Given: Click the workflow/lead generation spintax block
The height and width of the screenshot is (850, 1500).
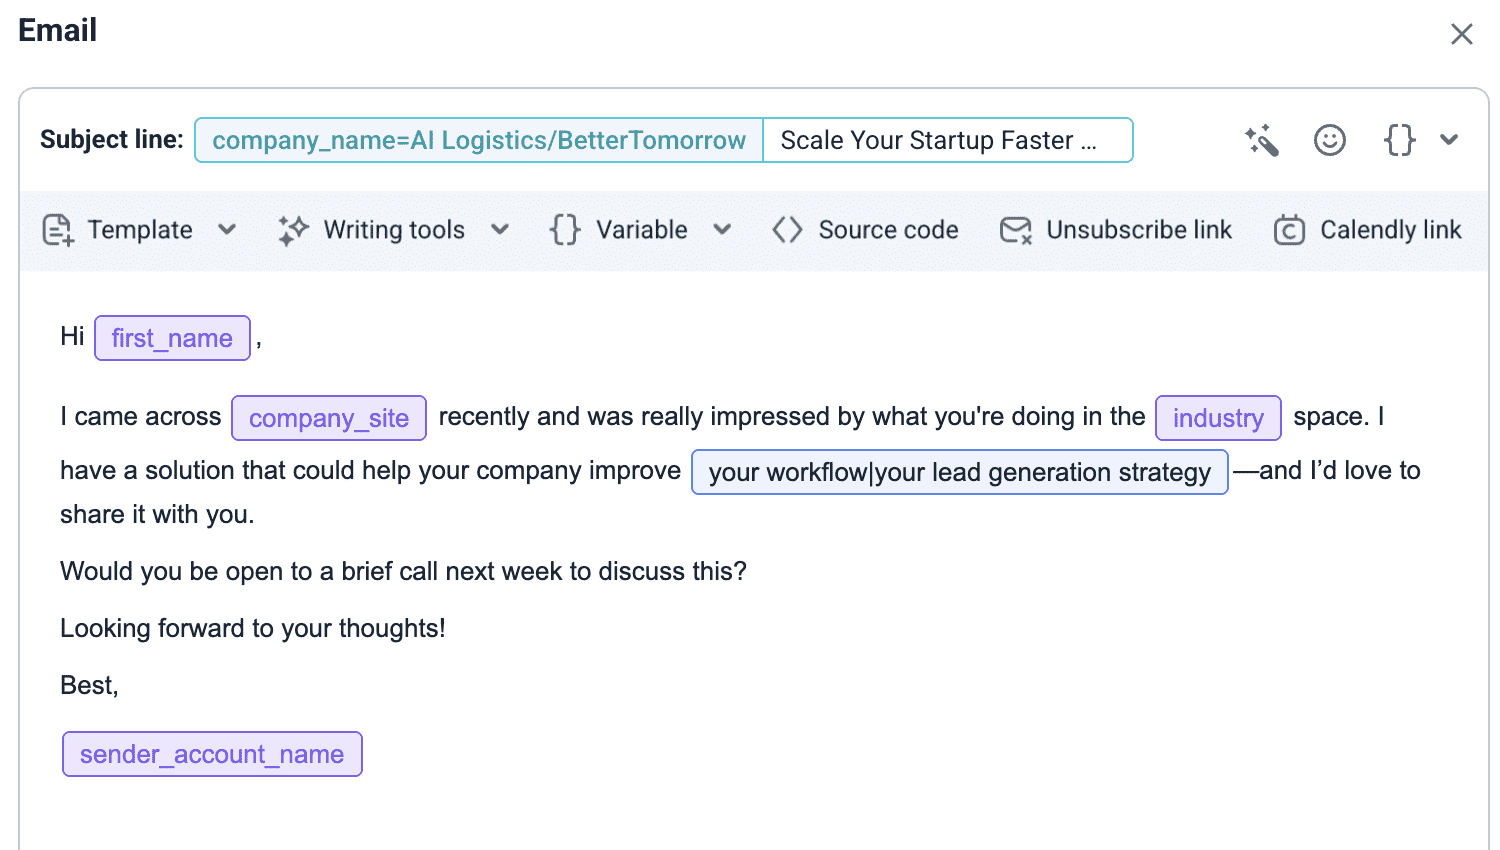Looking at the screenshot, I should [959, 472].
